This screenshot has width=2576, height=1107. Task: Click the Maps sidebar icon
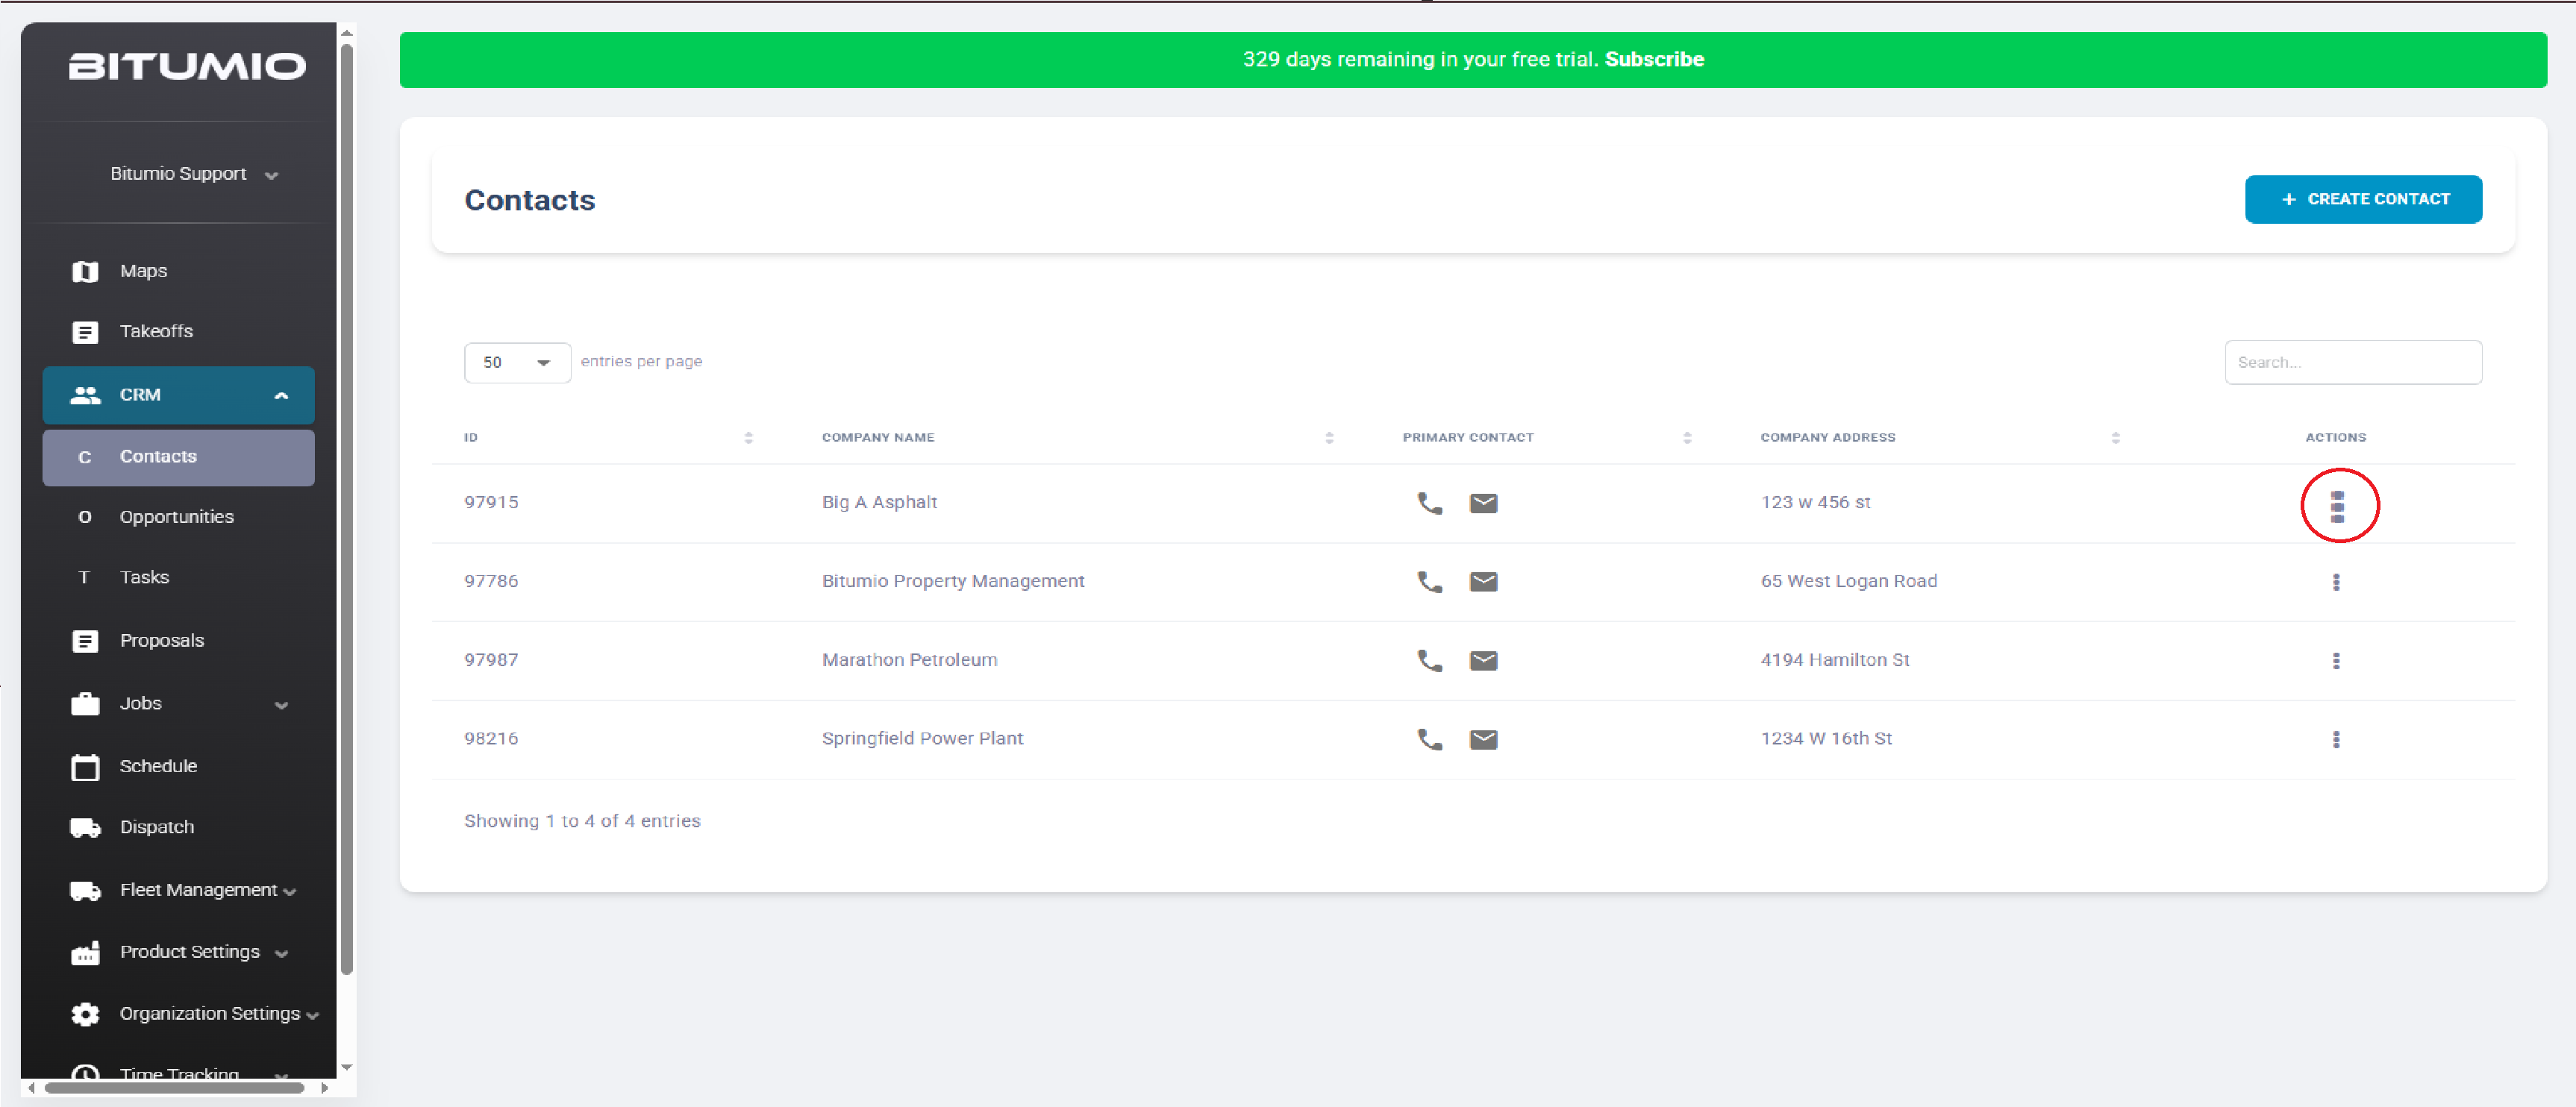pyautogui.click(x=85, y=272)
